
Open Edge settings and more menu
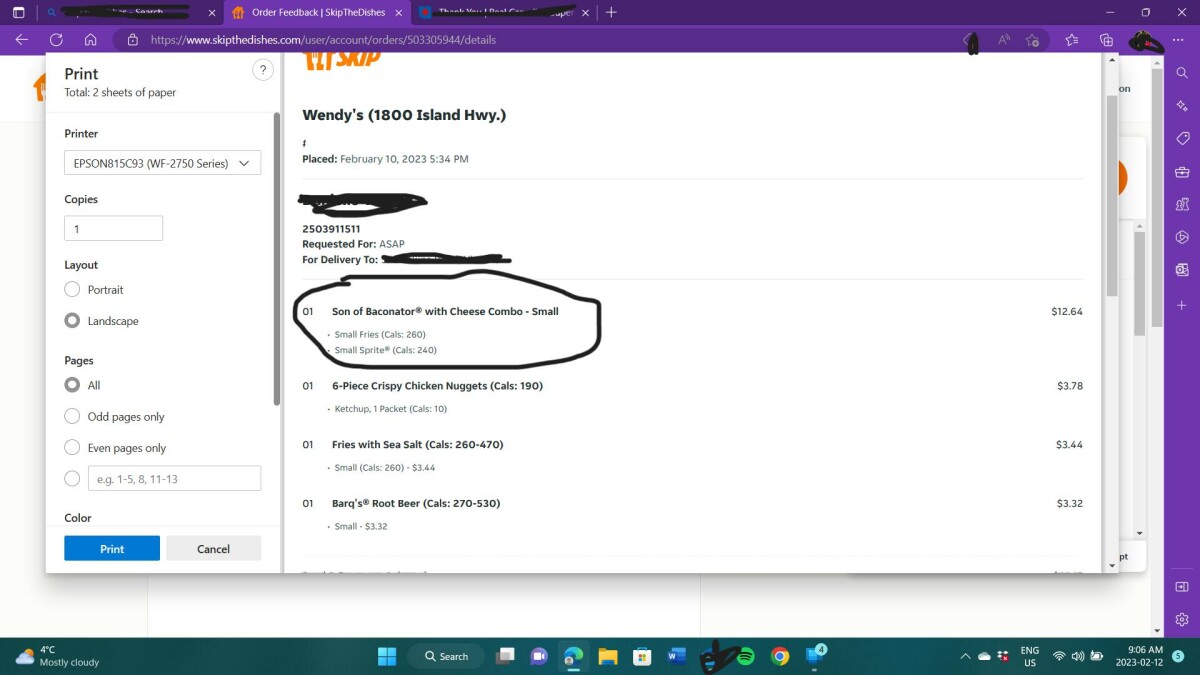[1178, 40]
